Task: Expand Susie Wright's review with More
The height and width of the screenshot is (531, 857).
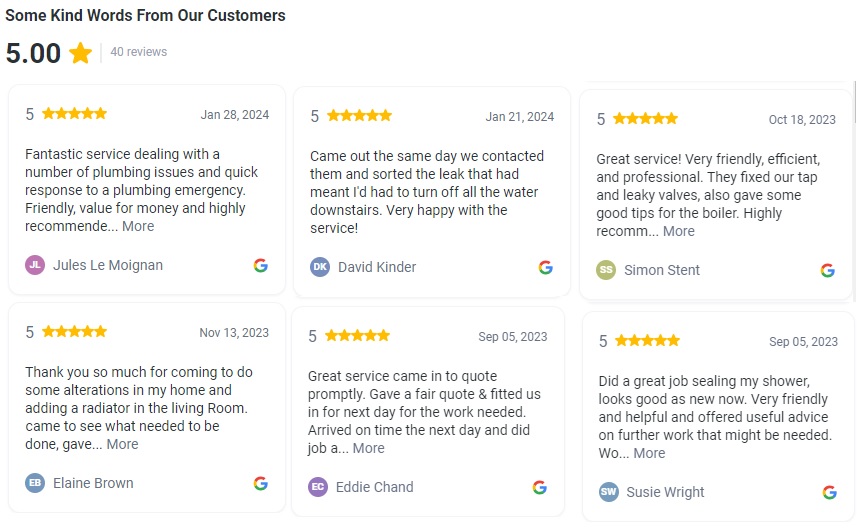Action: point(649,453)
